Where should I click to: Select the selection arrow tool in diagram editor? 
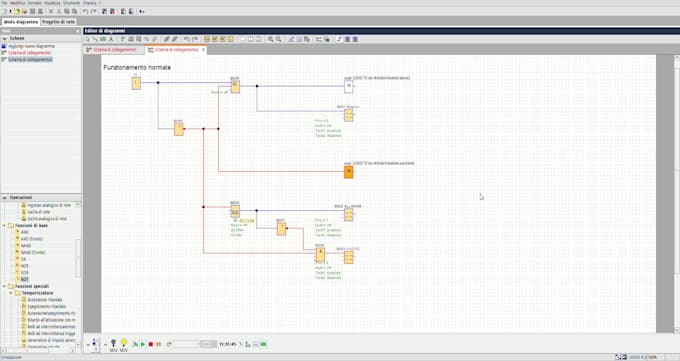88,39
